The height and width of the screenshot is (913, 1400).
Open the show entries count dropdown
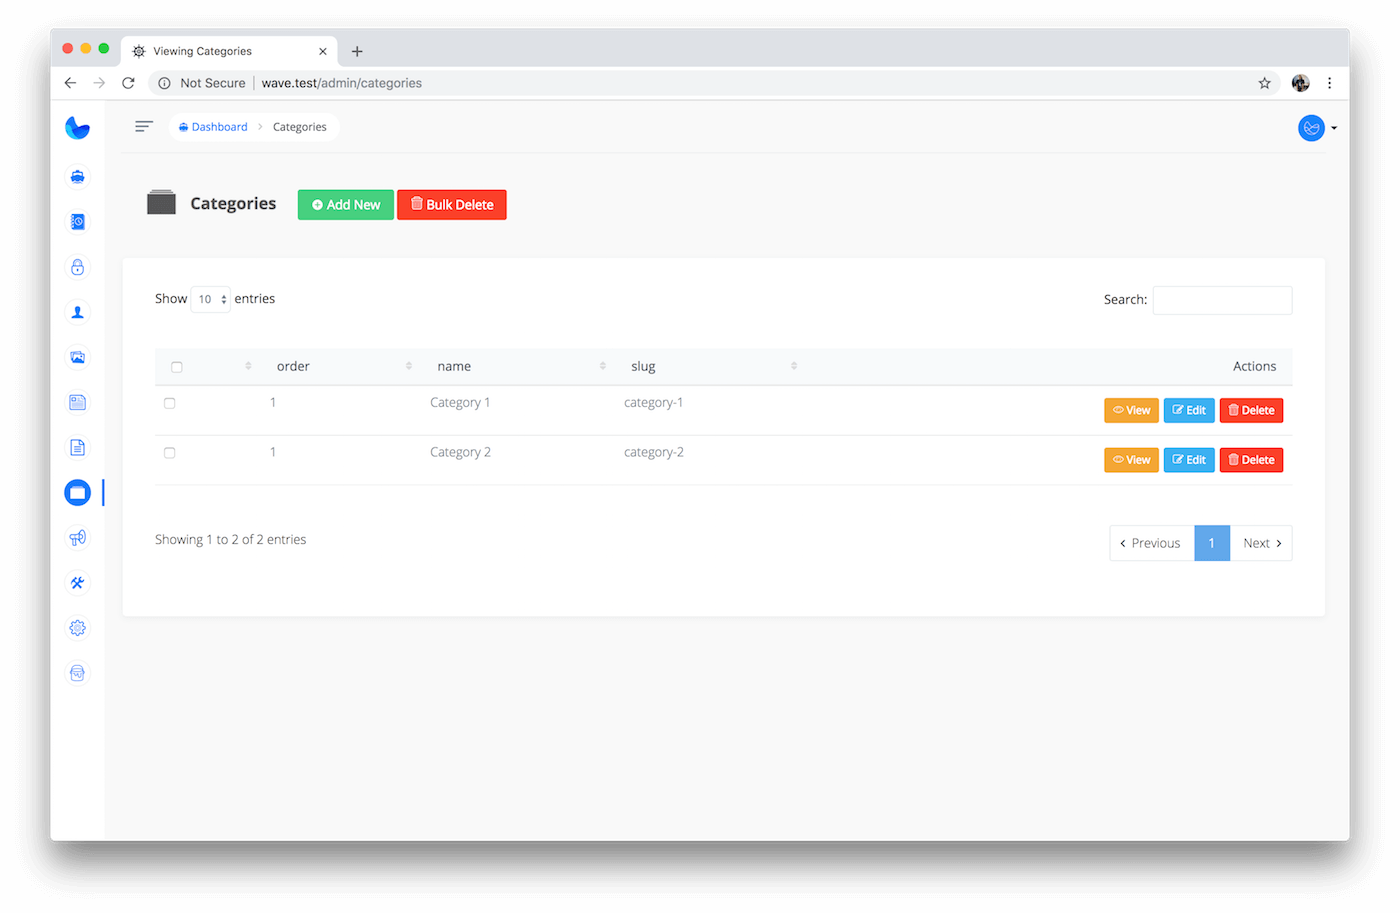(211, 299)
